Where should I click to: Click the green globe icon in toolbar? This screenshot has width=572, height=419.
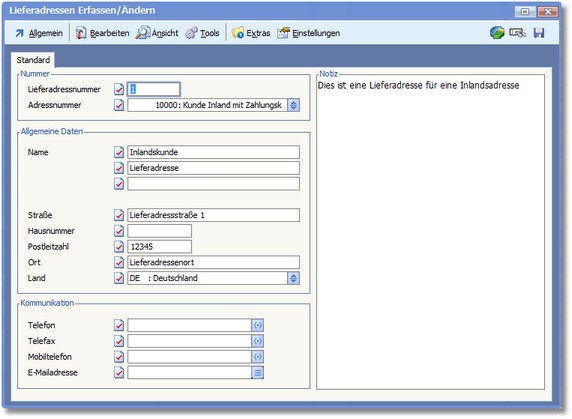pyautogui.click(x=497, y=33)
